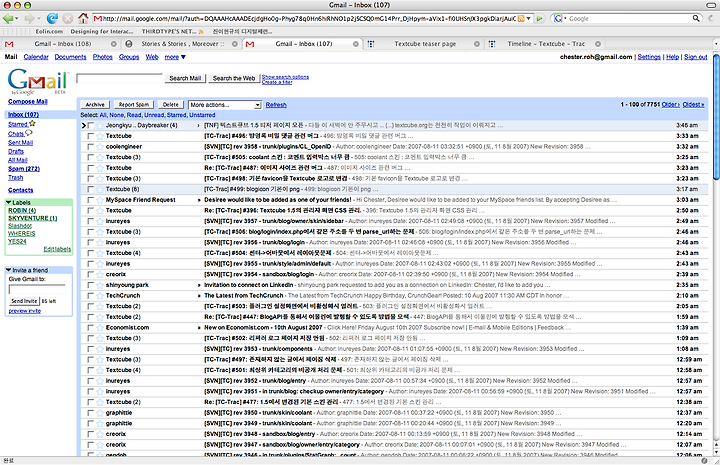Switch to Timeline - Textcube - Trac tab
The height and width of the screenshot is (465, 720).
coord(546,44)
